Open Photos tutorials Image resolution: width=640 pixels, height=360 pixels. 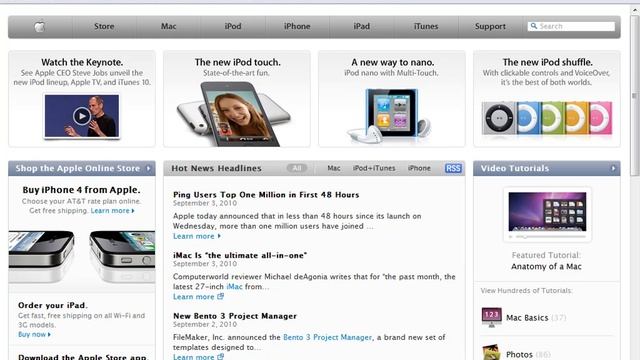pos(519,354)
